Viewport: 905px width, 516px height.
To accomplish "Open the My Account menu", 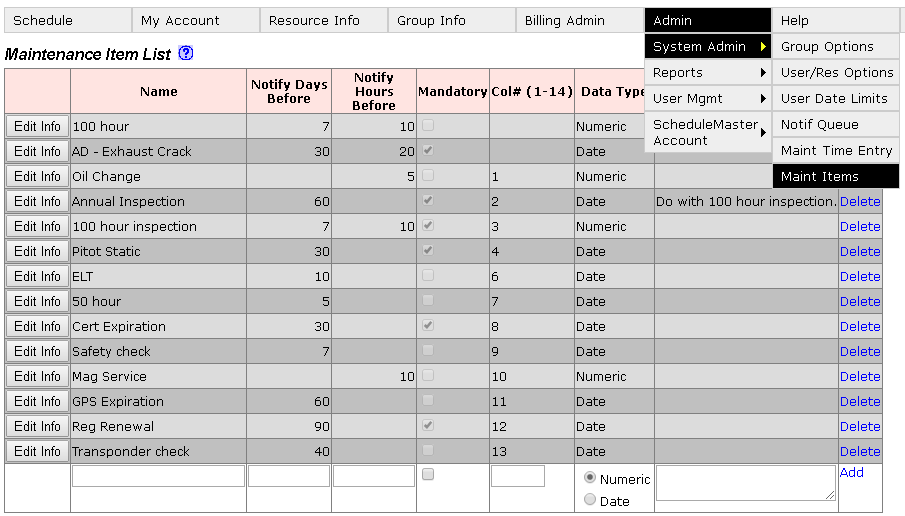I will tap(196, 20).
